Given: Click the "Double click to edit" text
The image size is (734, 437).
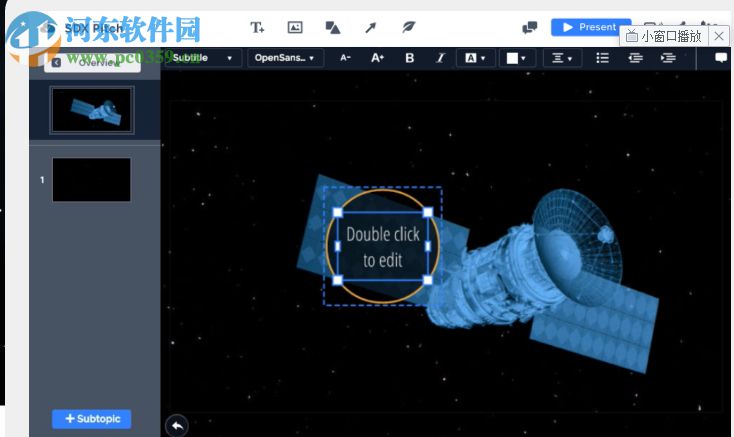Looking at the screenshot, I should coord(382,247).
